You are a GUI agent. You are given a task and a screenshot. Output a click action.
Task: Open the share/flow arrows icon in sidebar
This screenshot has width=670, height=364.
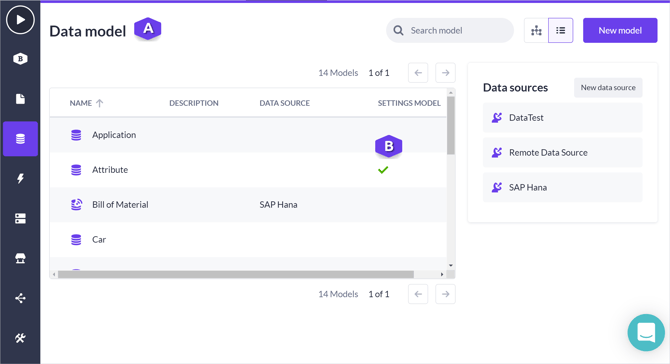tap(20, 298)
